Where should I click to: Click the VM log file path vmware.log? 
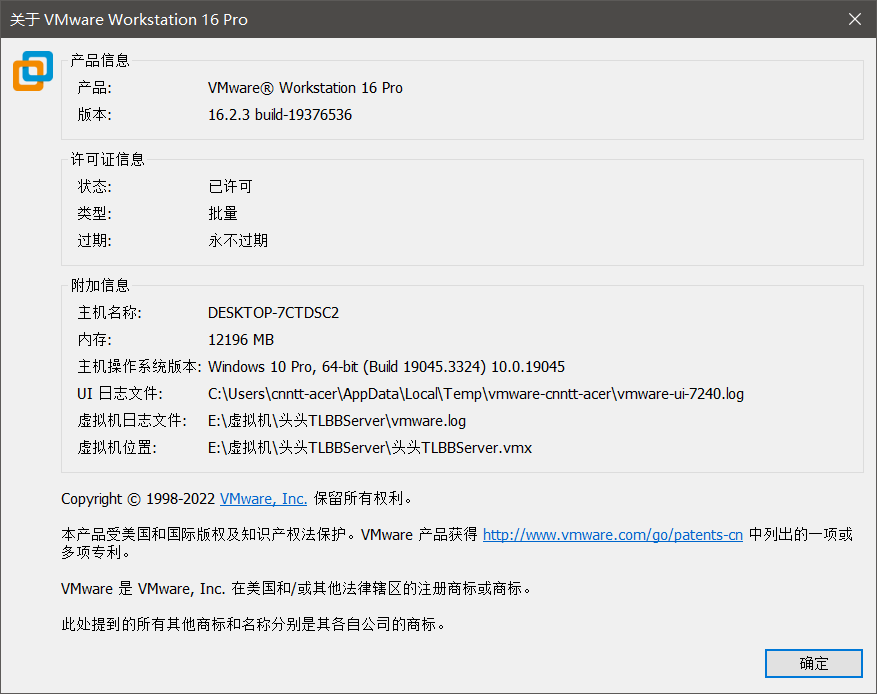[x=337, y=421]
